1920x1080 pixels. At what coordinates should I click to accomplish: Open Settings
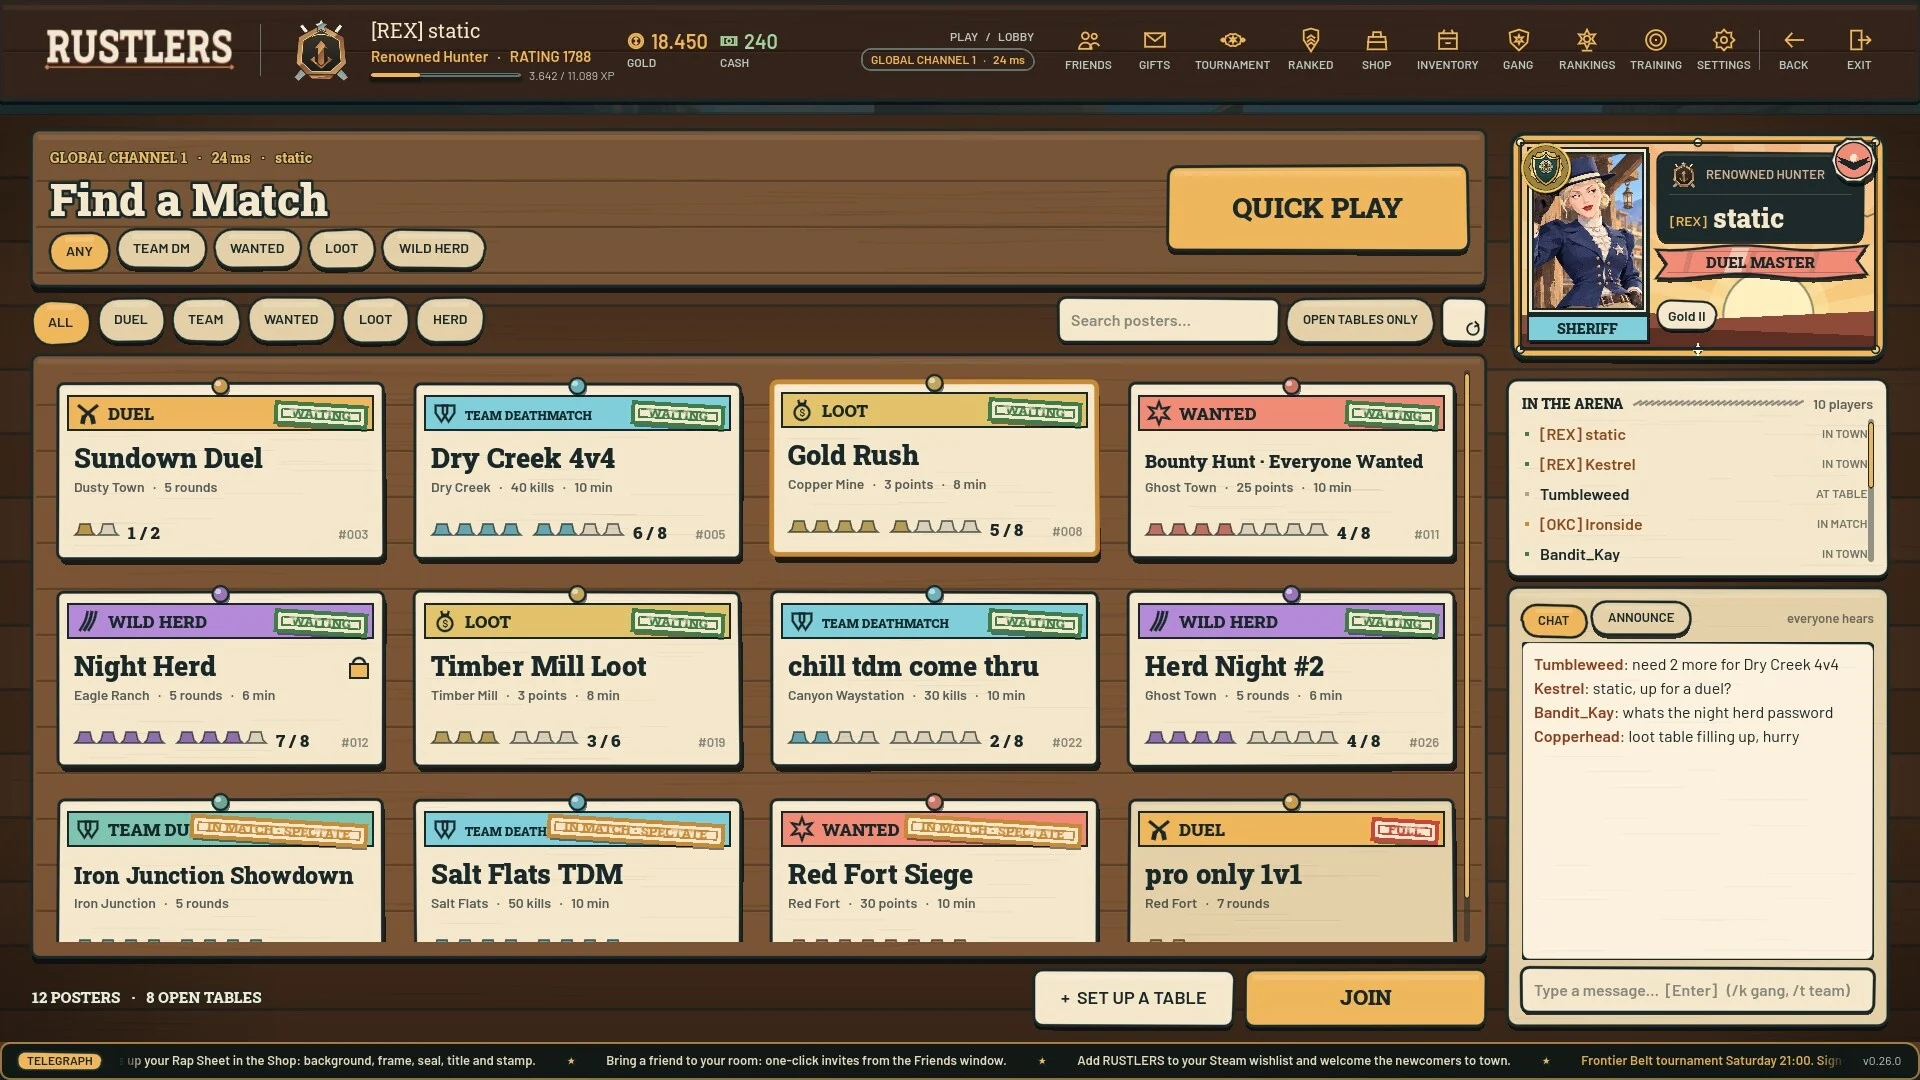point(1723,50)
